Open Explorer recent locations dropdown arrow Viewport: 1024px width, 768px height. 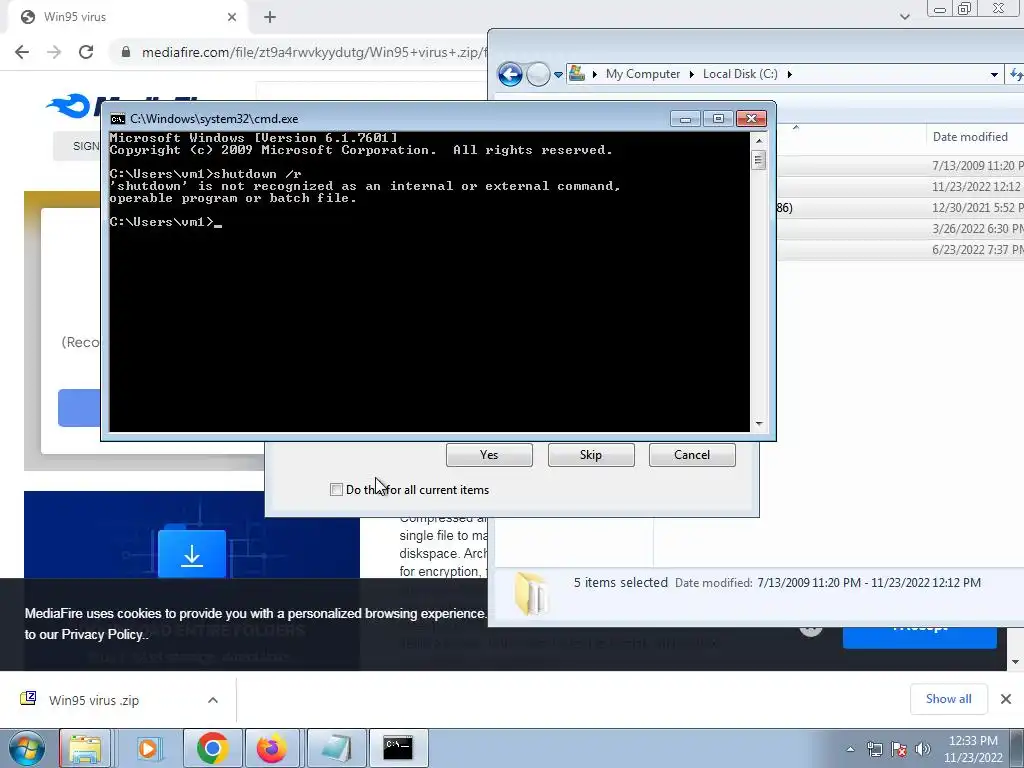pyautogui.click(x=558, y=75)
